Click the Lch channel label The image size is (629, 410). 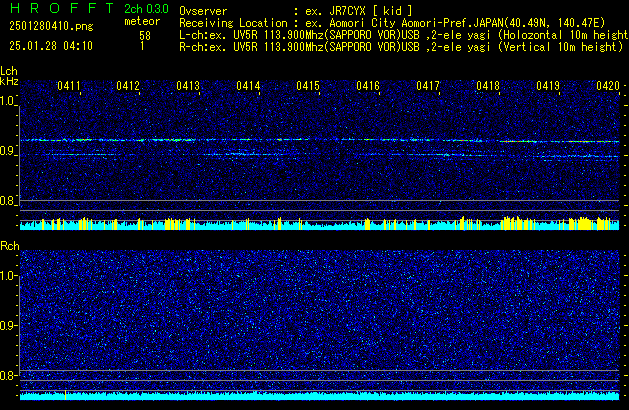[9, 71]
